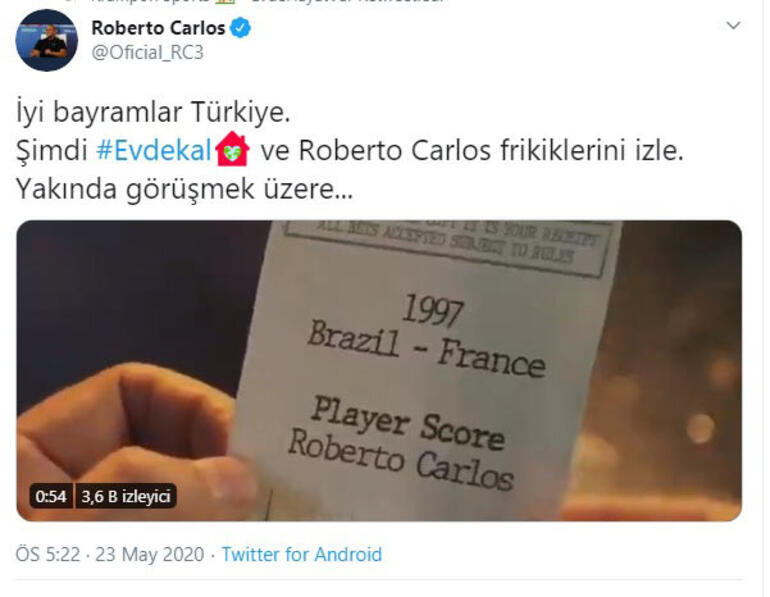Viewport: 770px width, 597px height.
Task: Open Roberto Carlos profile avatar
Action: tap(47, 40)
